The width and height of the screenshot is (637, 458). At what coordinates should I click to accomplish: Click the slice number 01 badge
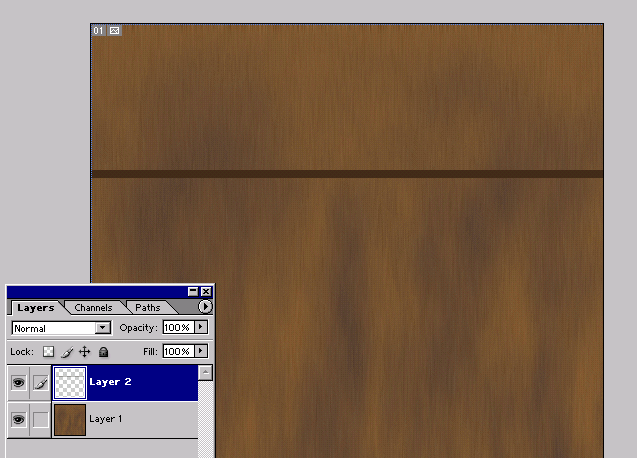point(98,30)
